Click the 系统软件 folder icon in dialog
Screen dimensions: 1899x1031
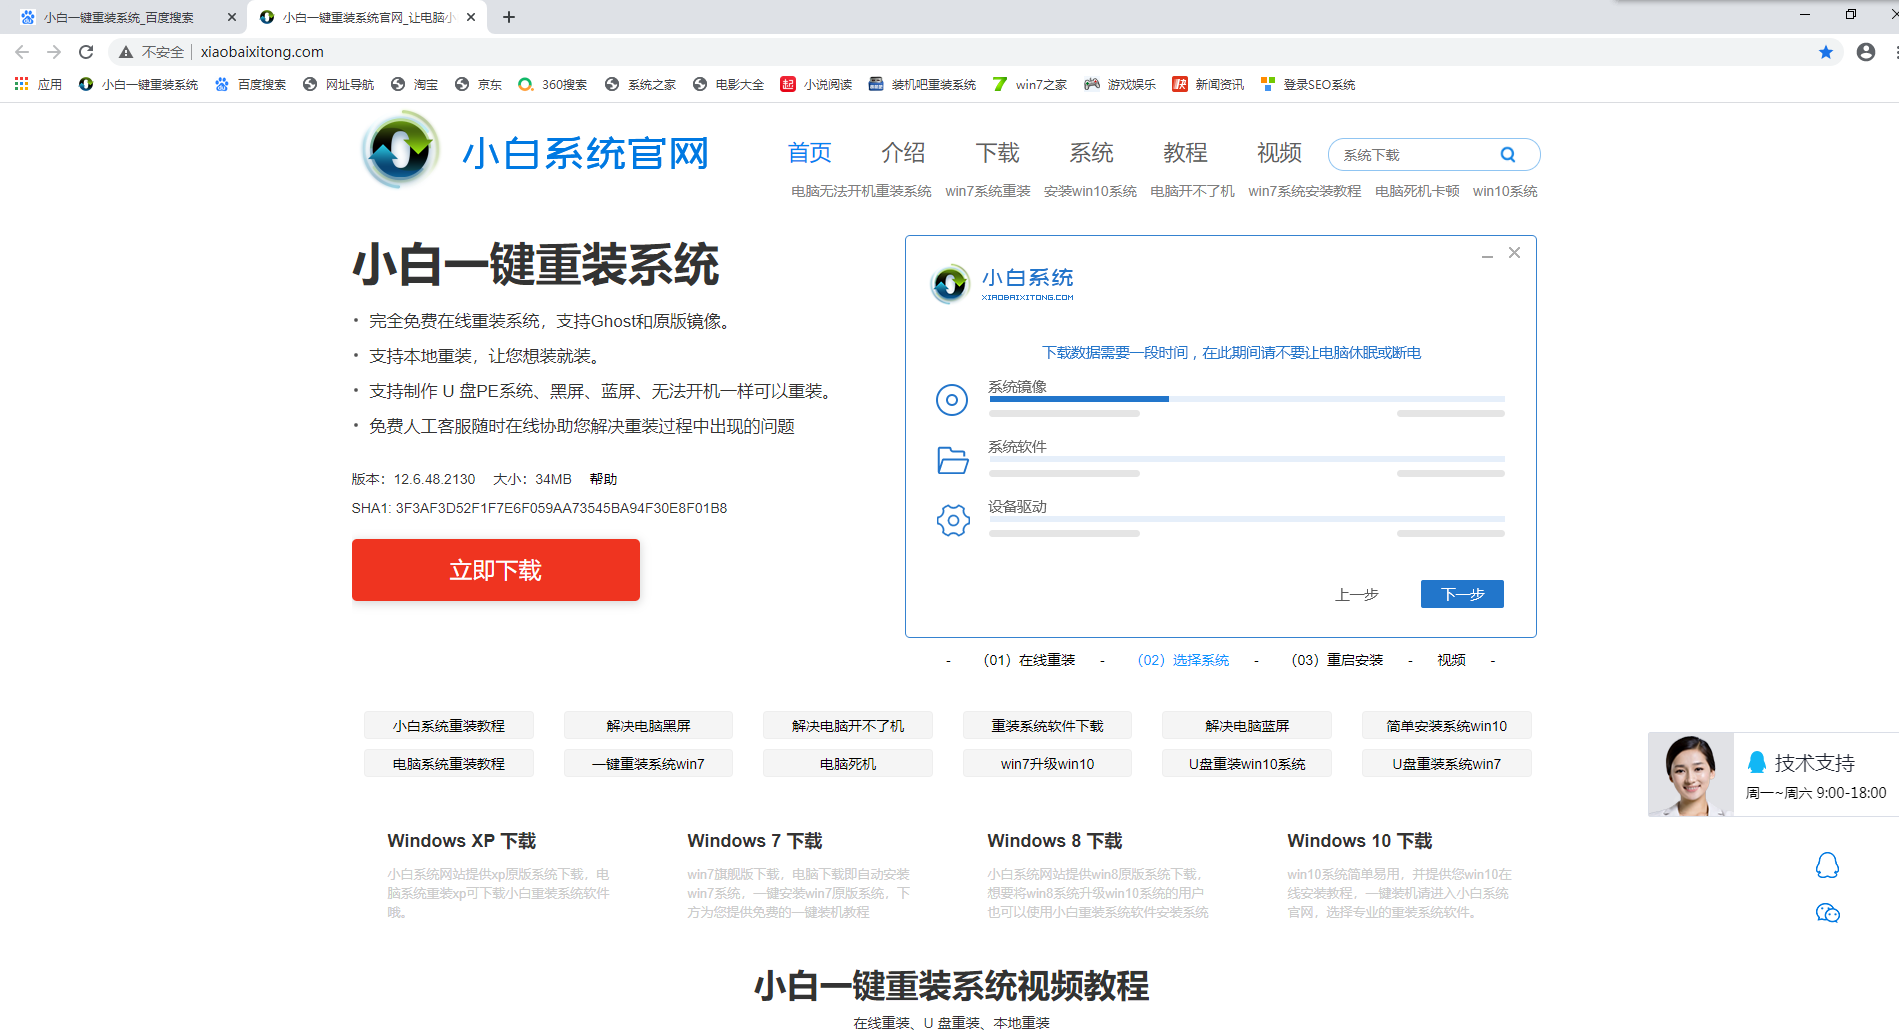(x=952, y=460)
